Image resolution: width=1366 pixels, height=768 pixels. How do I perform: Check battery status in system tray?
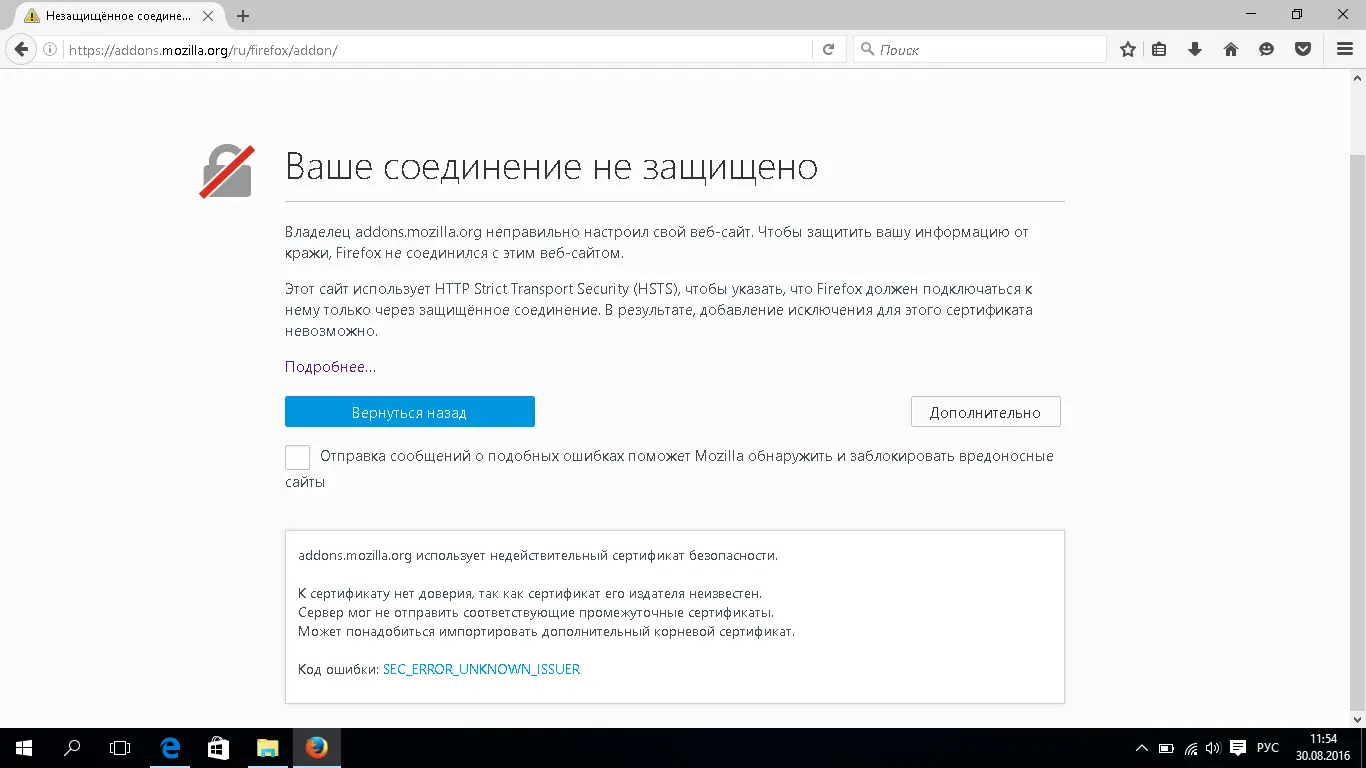[1166, 748]
